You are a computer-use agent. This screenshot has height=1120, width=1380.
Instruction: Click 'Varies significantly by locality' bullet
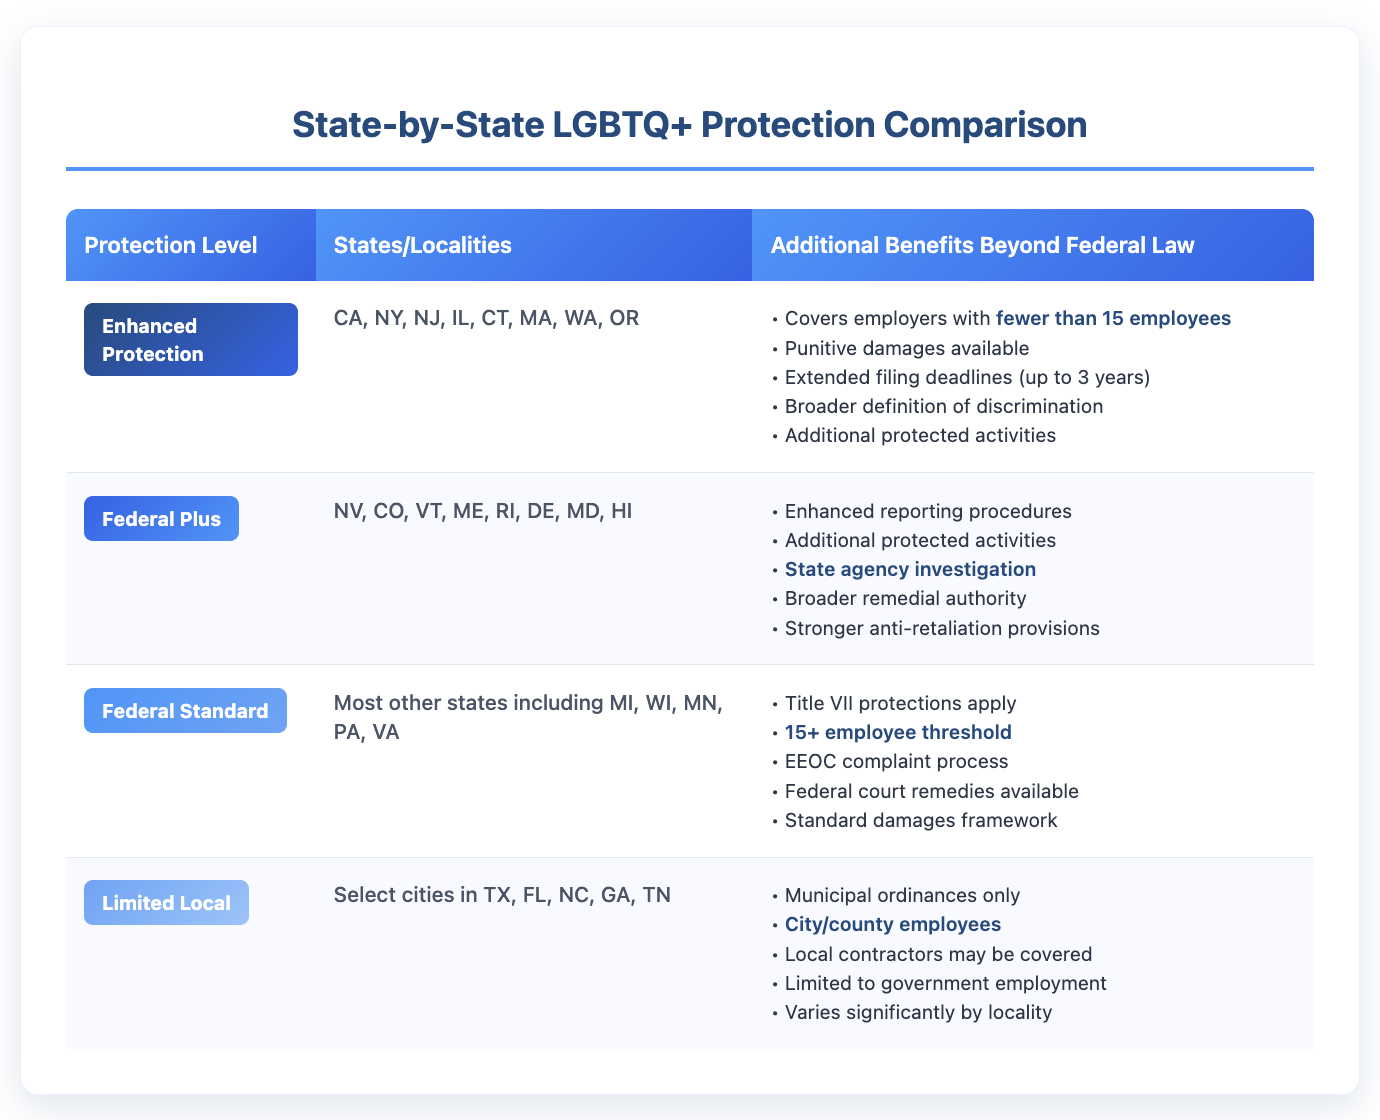(918, 1012)
